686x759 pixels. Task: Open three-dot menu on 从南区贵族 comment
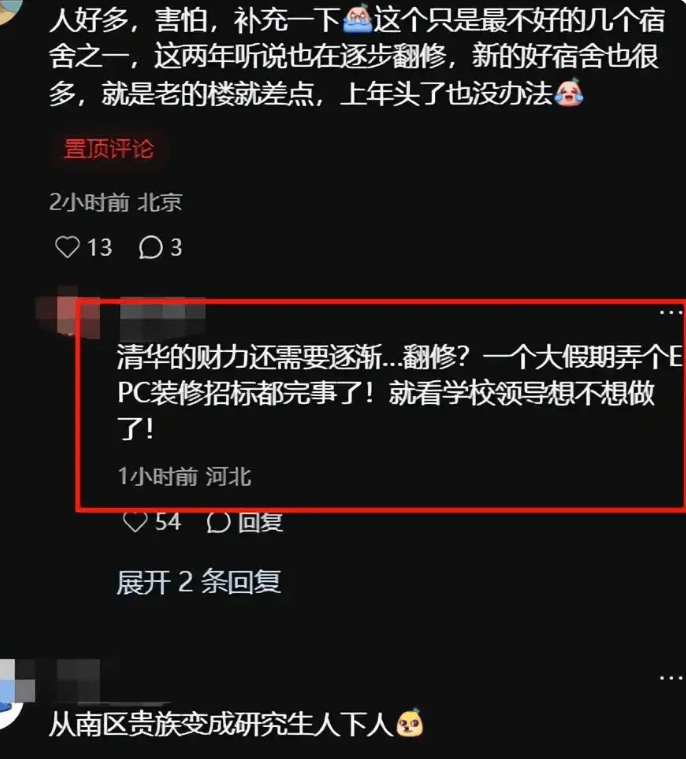coord(671,678)
